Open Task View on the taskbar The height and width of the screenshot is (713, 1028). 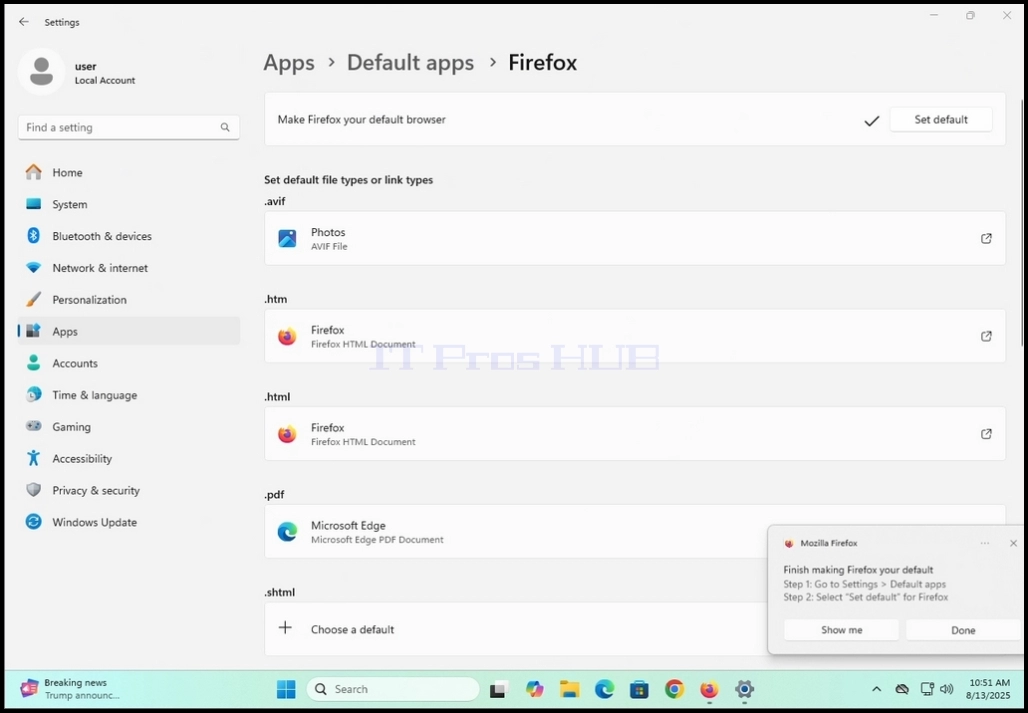[x=500, y=689]
